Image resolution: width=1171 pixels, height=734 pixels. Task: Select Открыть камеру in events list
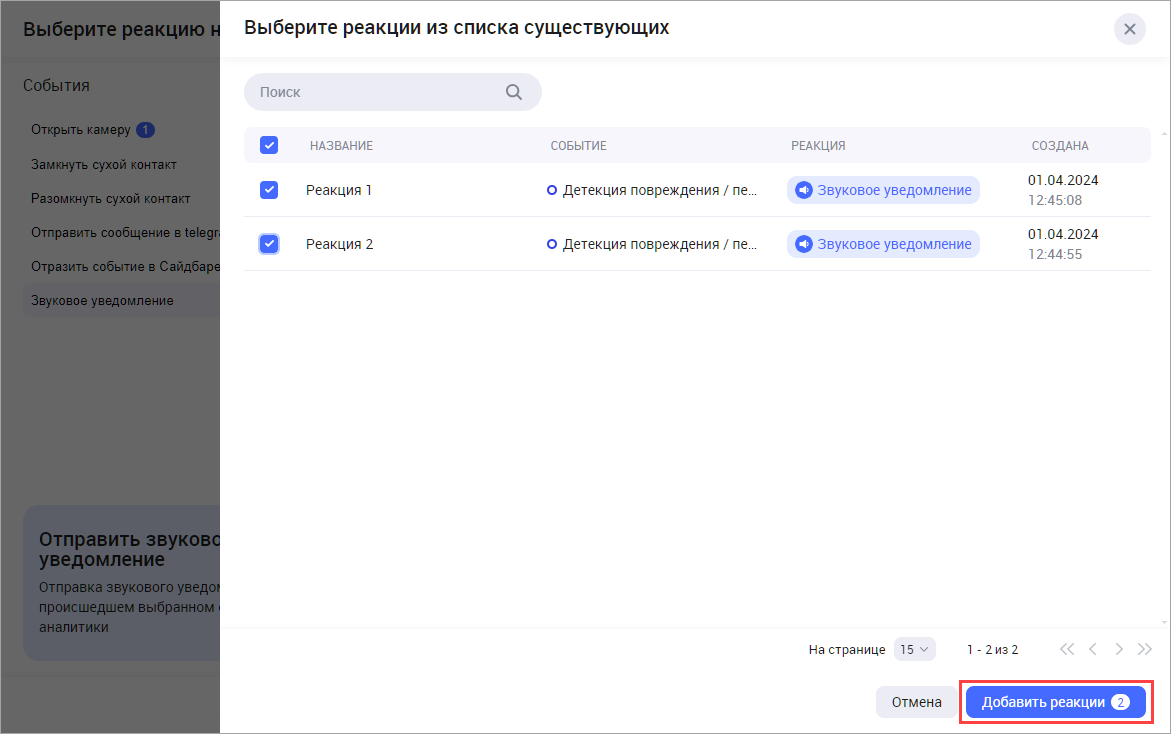point(81,130)
